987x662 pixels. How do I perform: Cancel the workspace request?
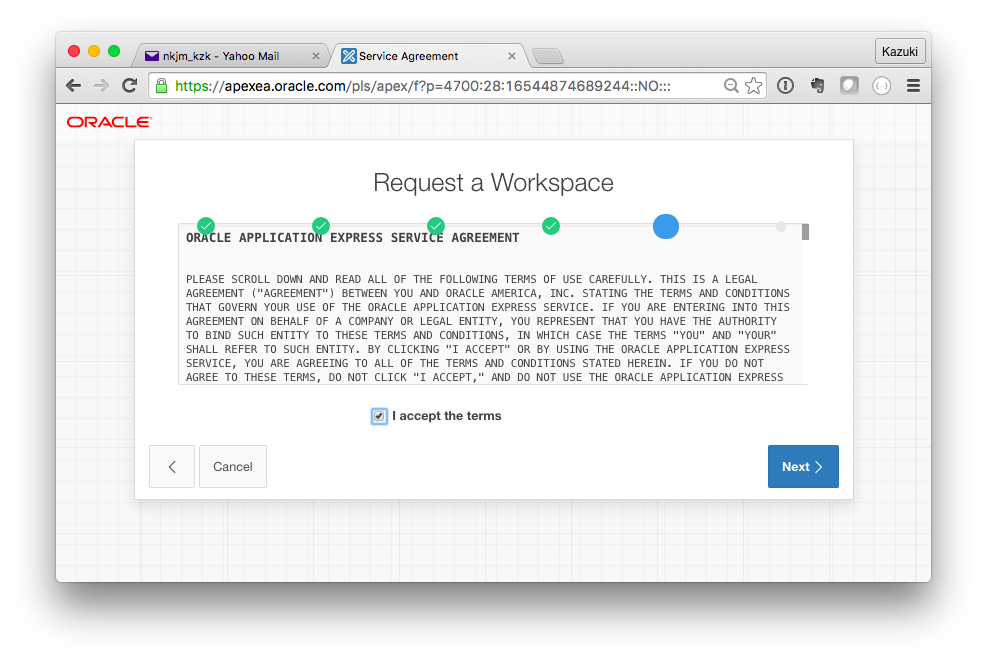(x=233, y=466)
